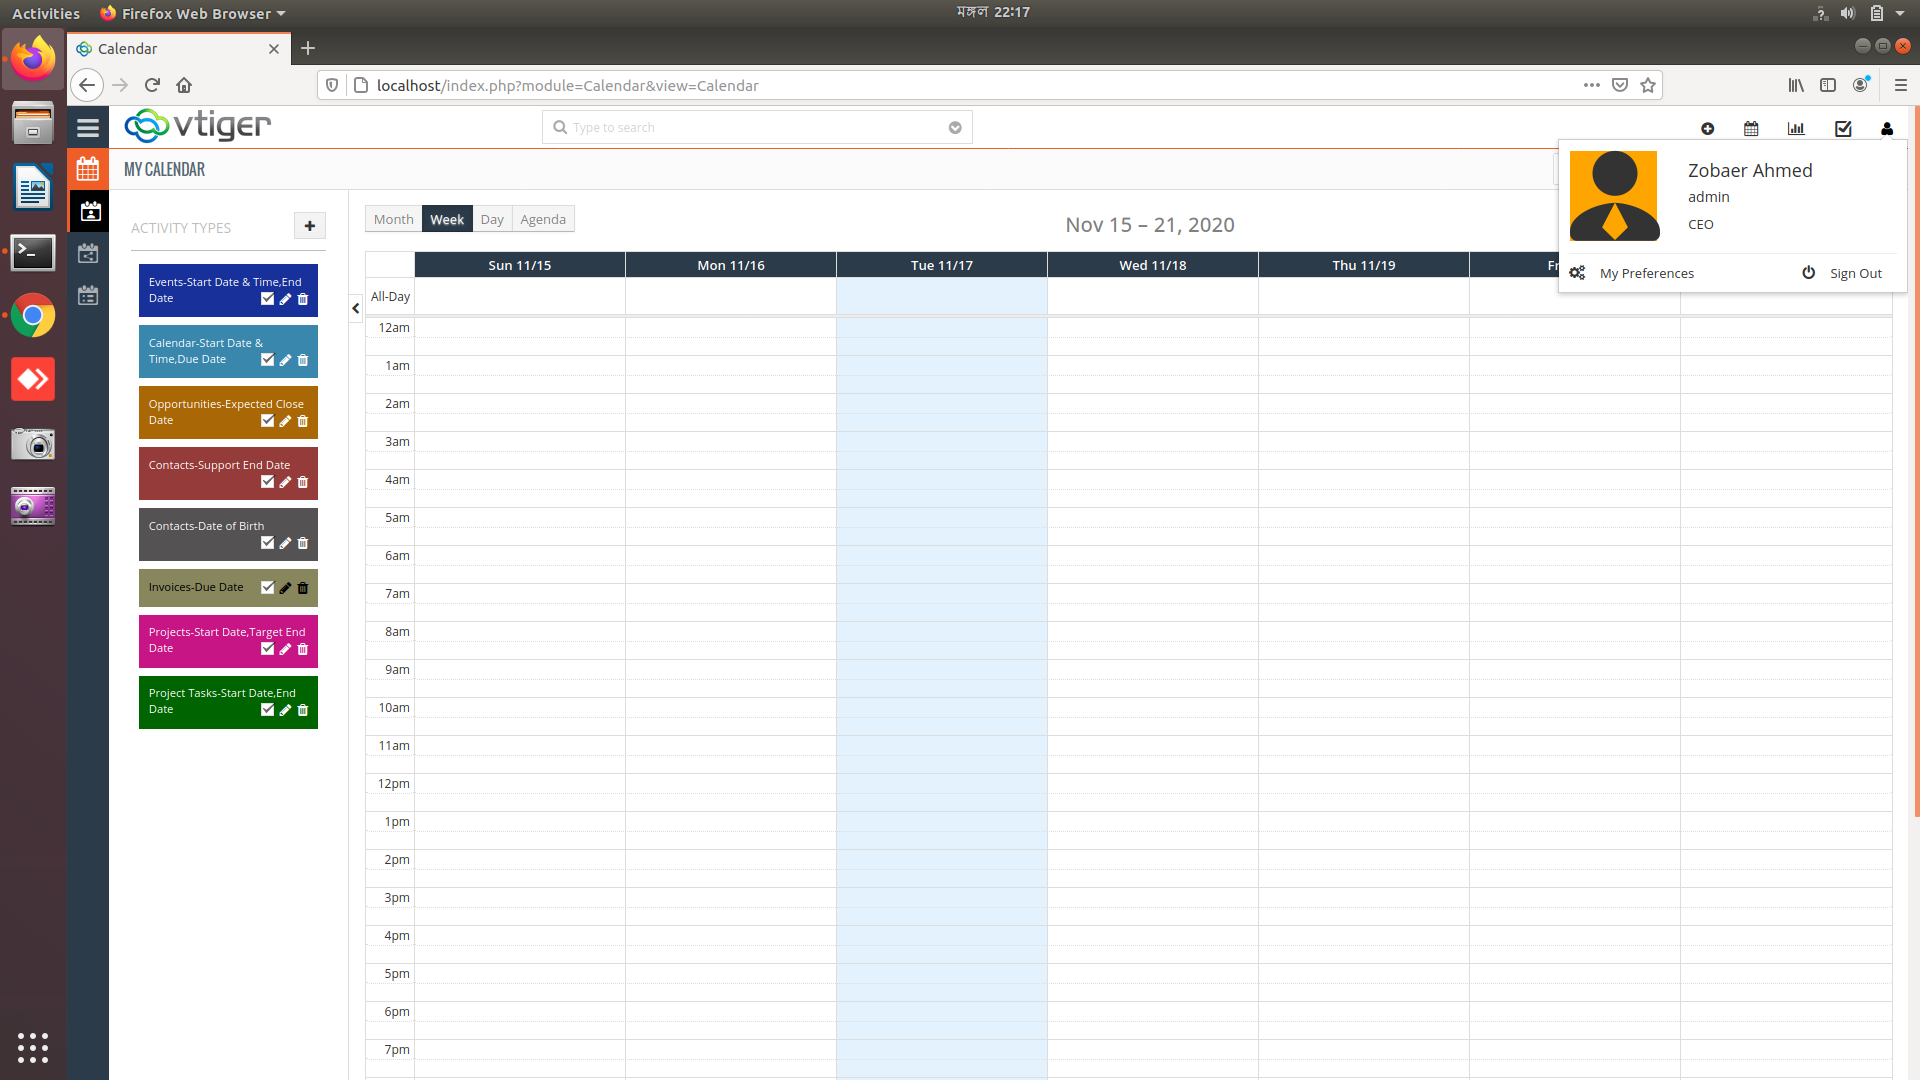Click the Calendar-Start Date blue color block
This screenshot has height=1080, width=1920.
(x=200, y=351)
